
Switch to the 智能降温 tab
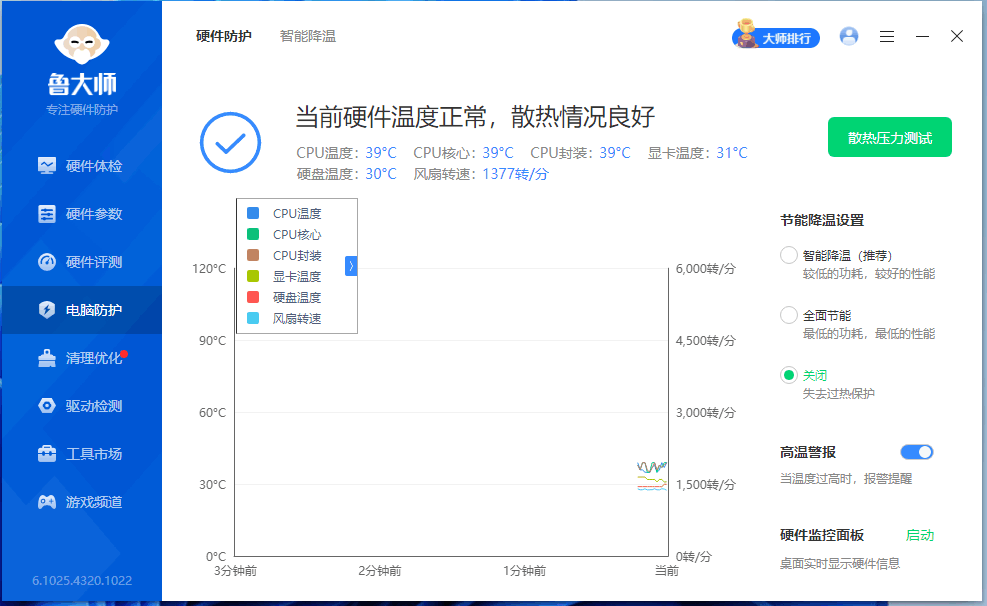pyautogui.click(x=308, y=36)
